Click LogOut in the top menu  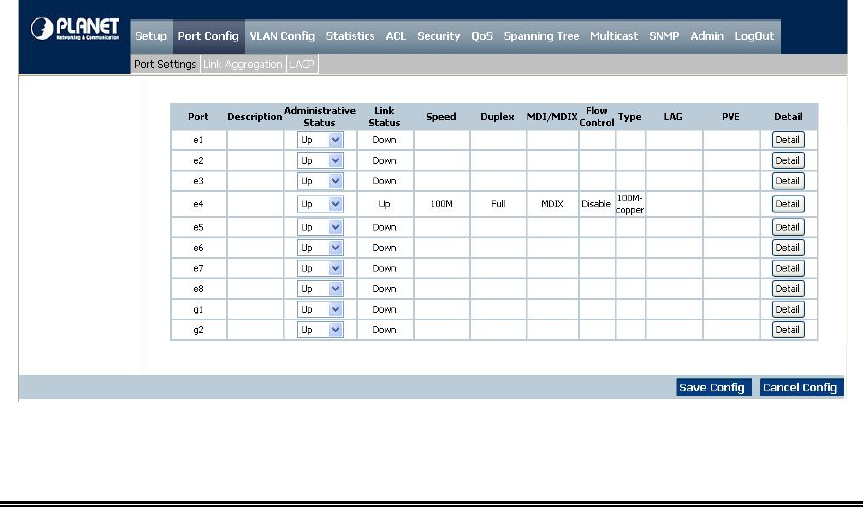(755, 36)
